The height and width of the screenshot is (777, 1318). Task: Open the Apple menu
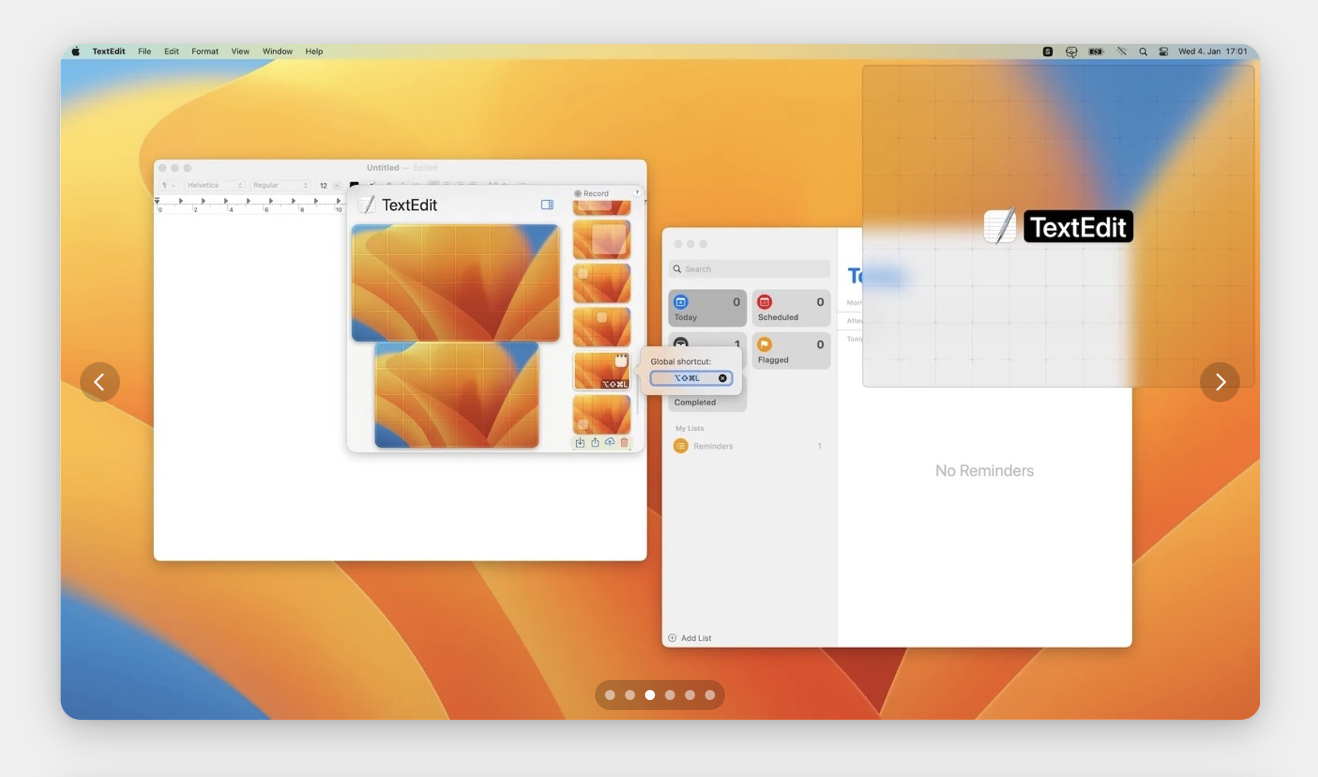[x=76, y=51]
